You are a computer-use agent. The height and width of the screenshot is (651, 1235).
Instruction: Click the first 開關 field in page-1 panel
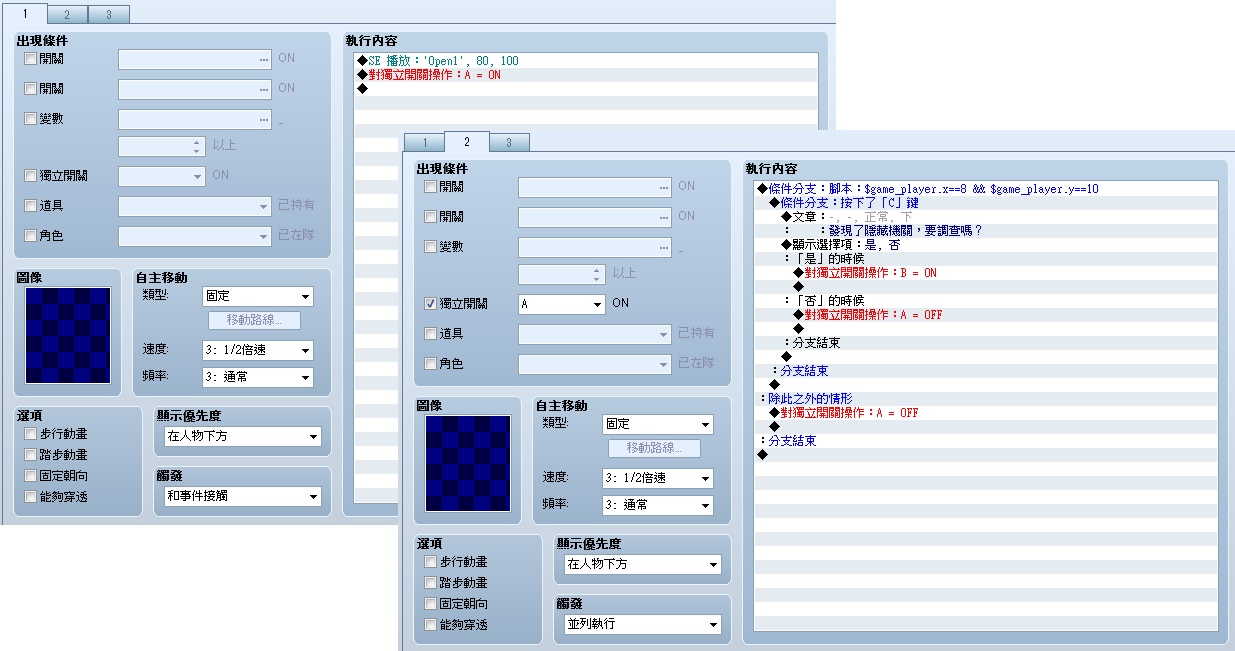click(x=195, y=59)
